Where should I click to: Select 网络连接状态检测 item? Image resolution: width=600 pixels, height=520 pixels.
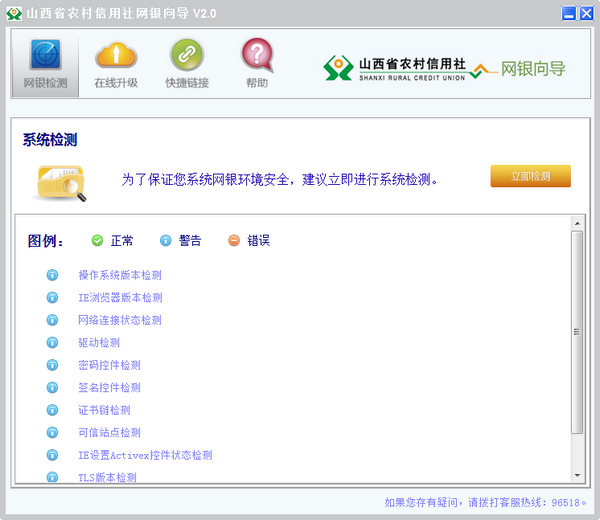[119, 320]
